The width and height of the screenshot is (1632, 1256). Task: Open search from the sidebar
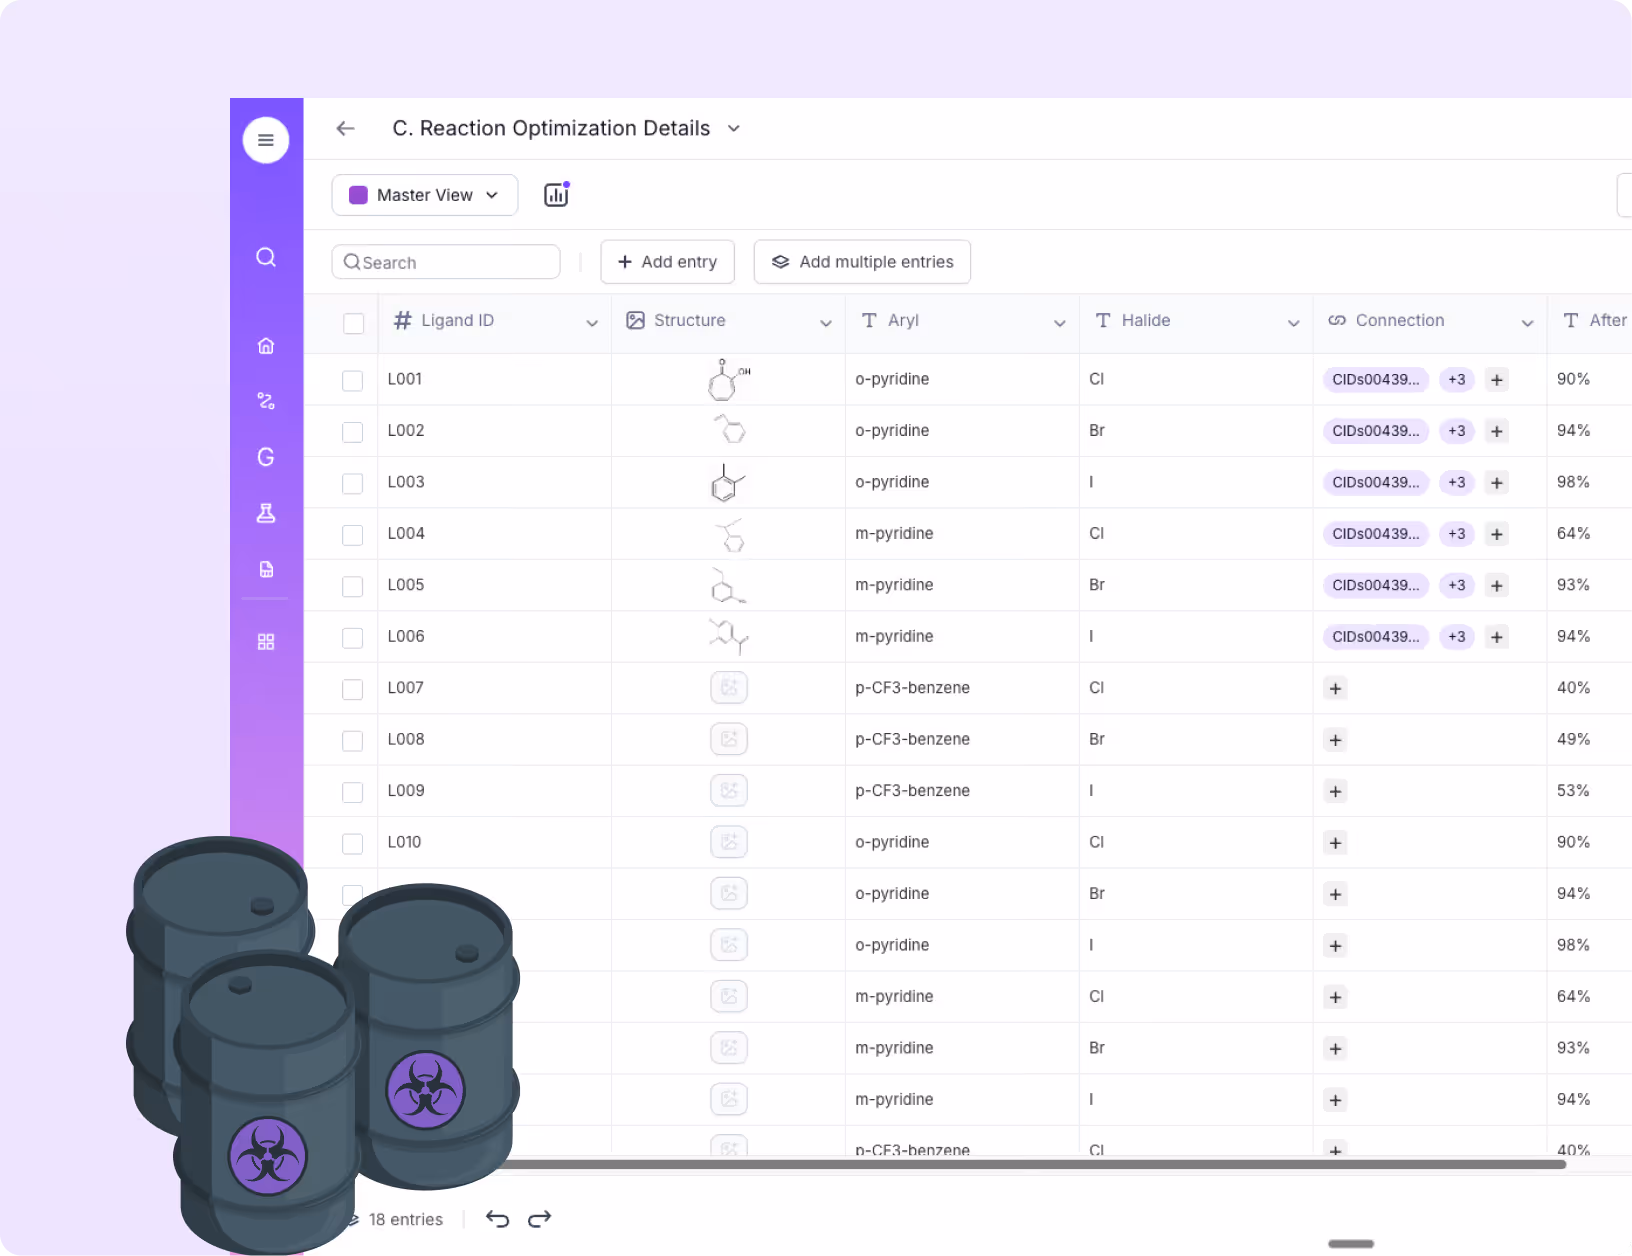pyautogui.click(x=265, y=257)
